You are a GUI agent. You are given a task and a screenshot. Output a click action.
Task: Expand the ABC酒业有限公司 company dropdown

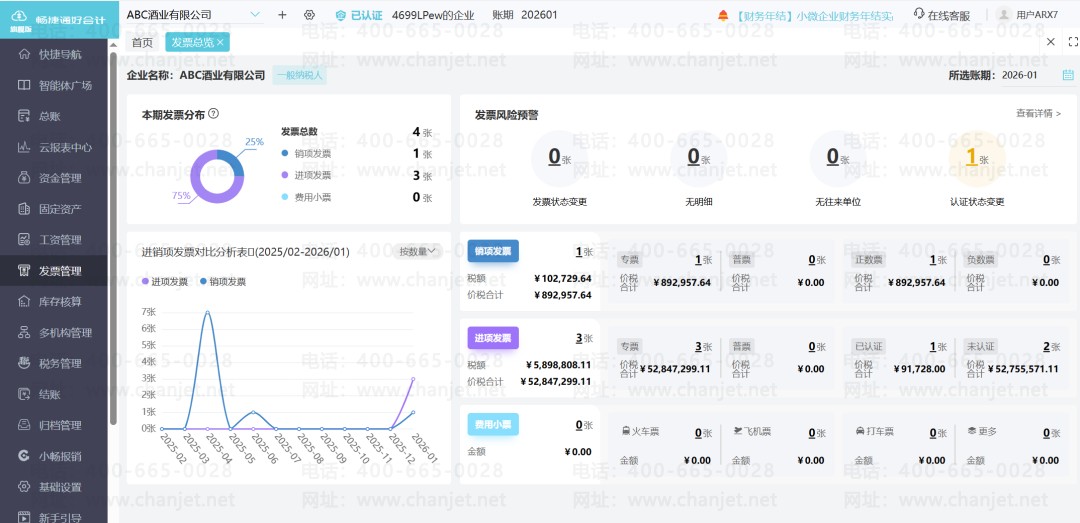(x=255, y=14)
